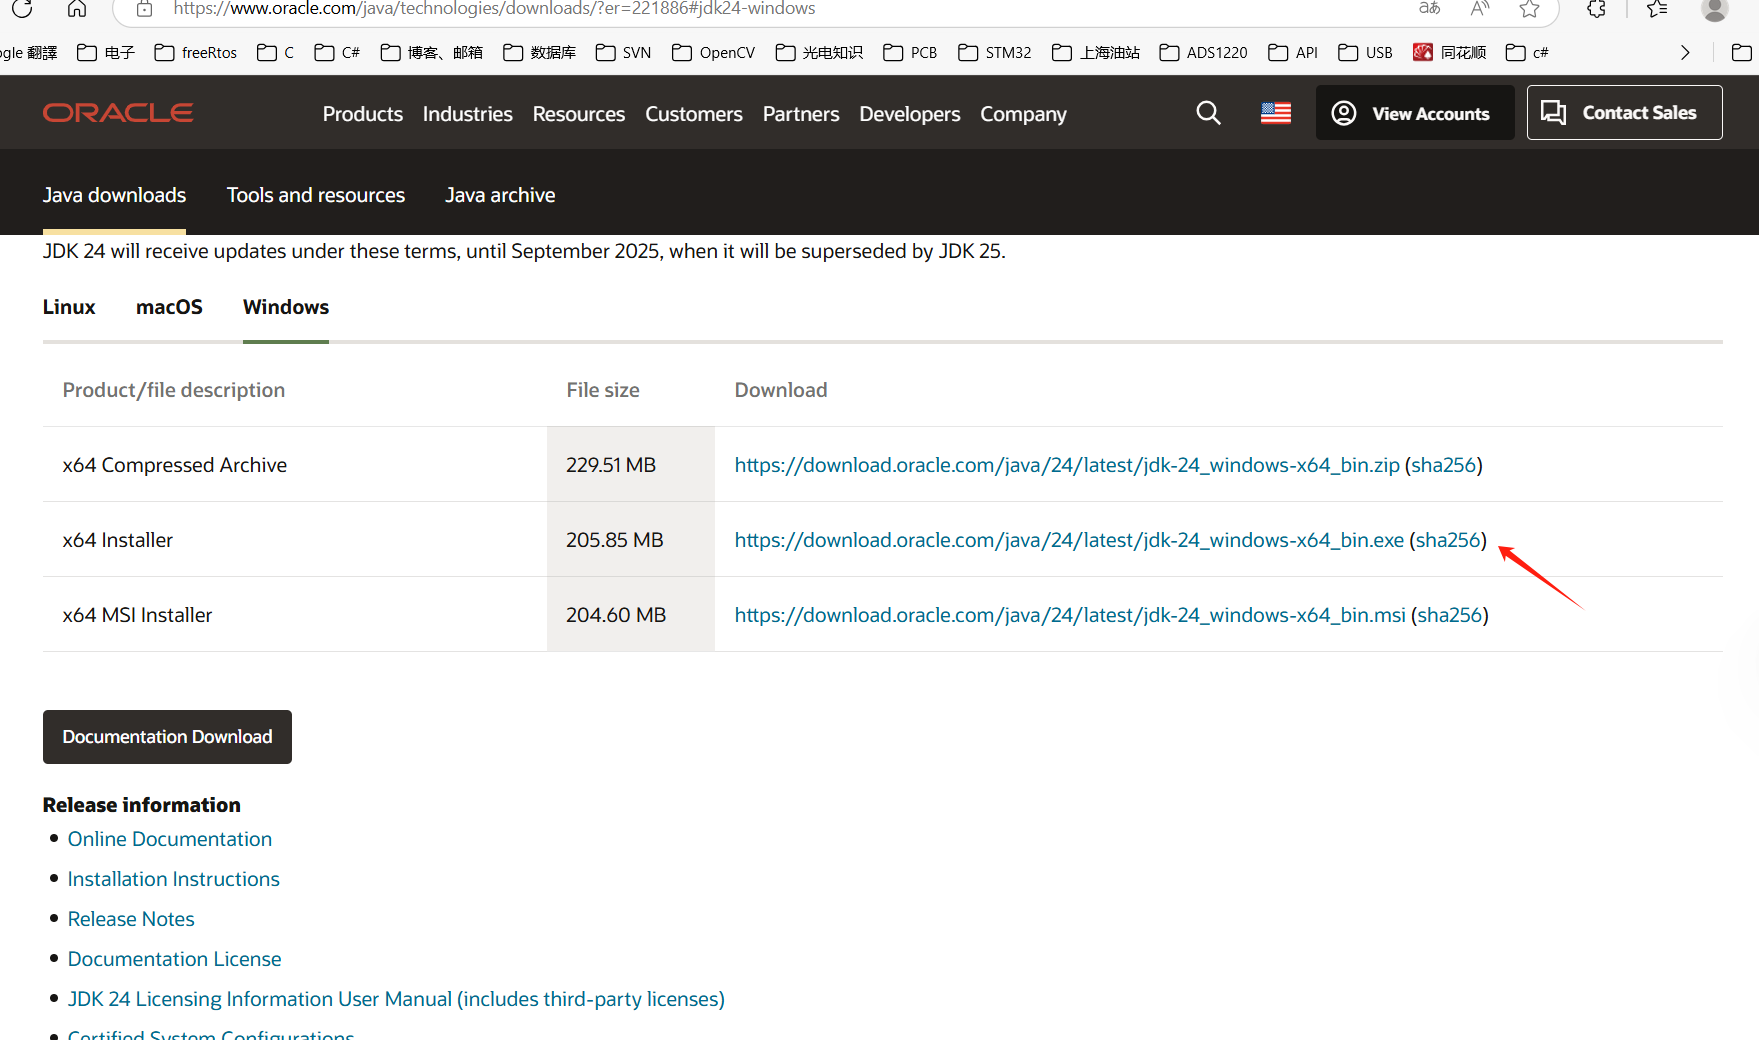Open the 博客、邮箱 bookmark folder
This screenshot has height=1040, width=1759.
[x=432, y=52]
